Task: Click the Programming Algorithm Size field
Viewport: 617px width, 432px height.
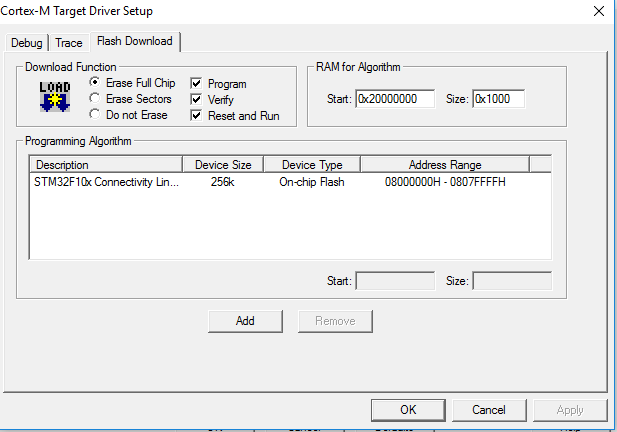Action: (x=512, y=281)
